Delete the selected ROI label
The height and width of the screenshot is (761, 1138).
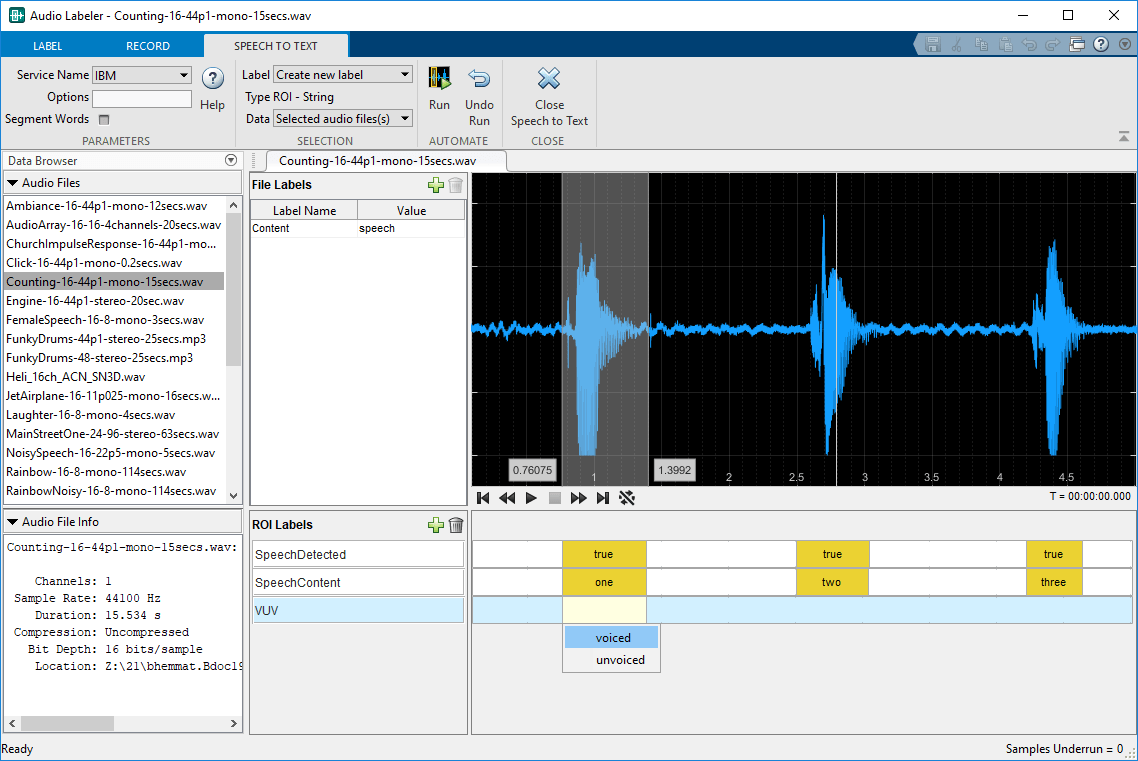point(456,525)
